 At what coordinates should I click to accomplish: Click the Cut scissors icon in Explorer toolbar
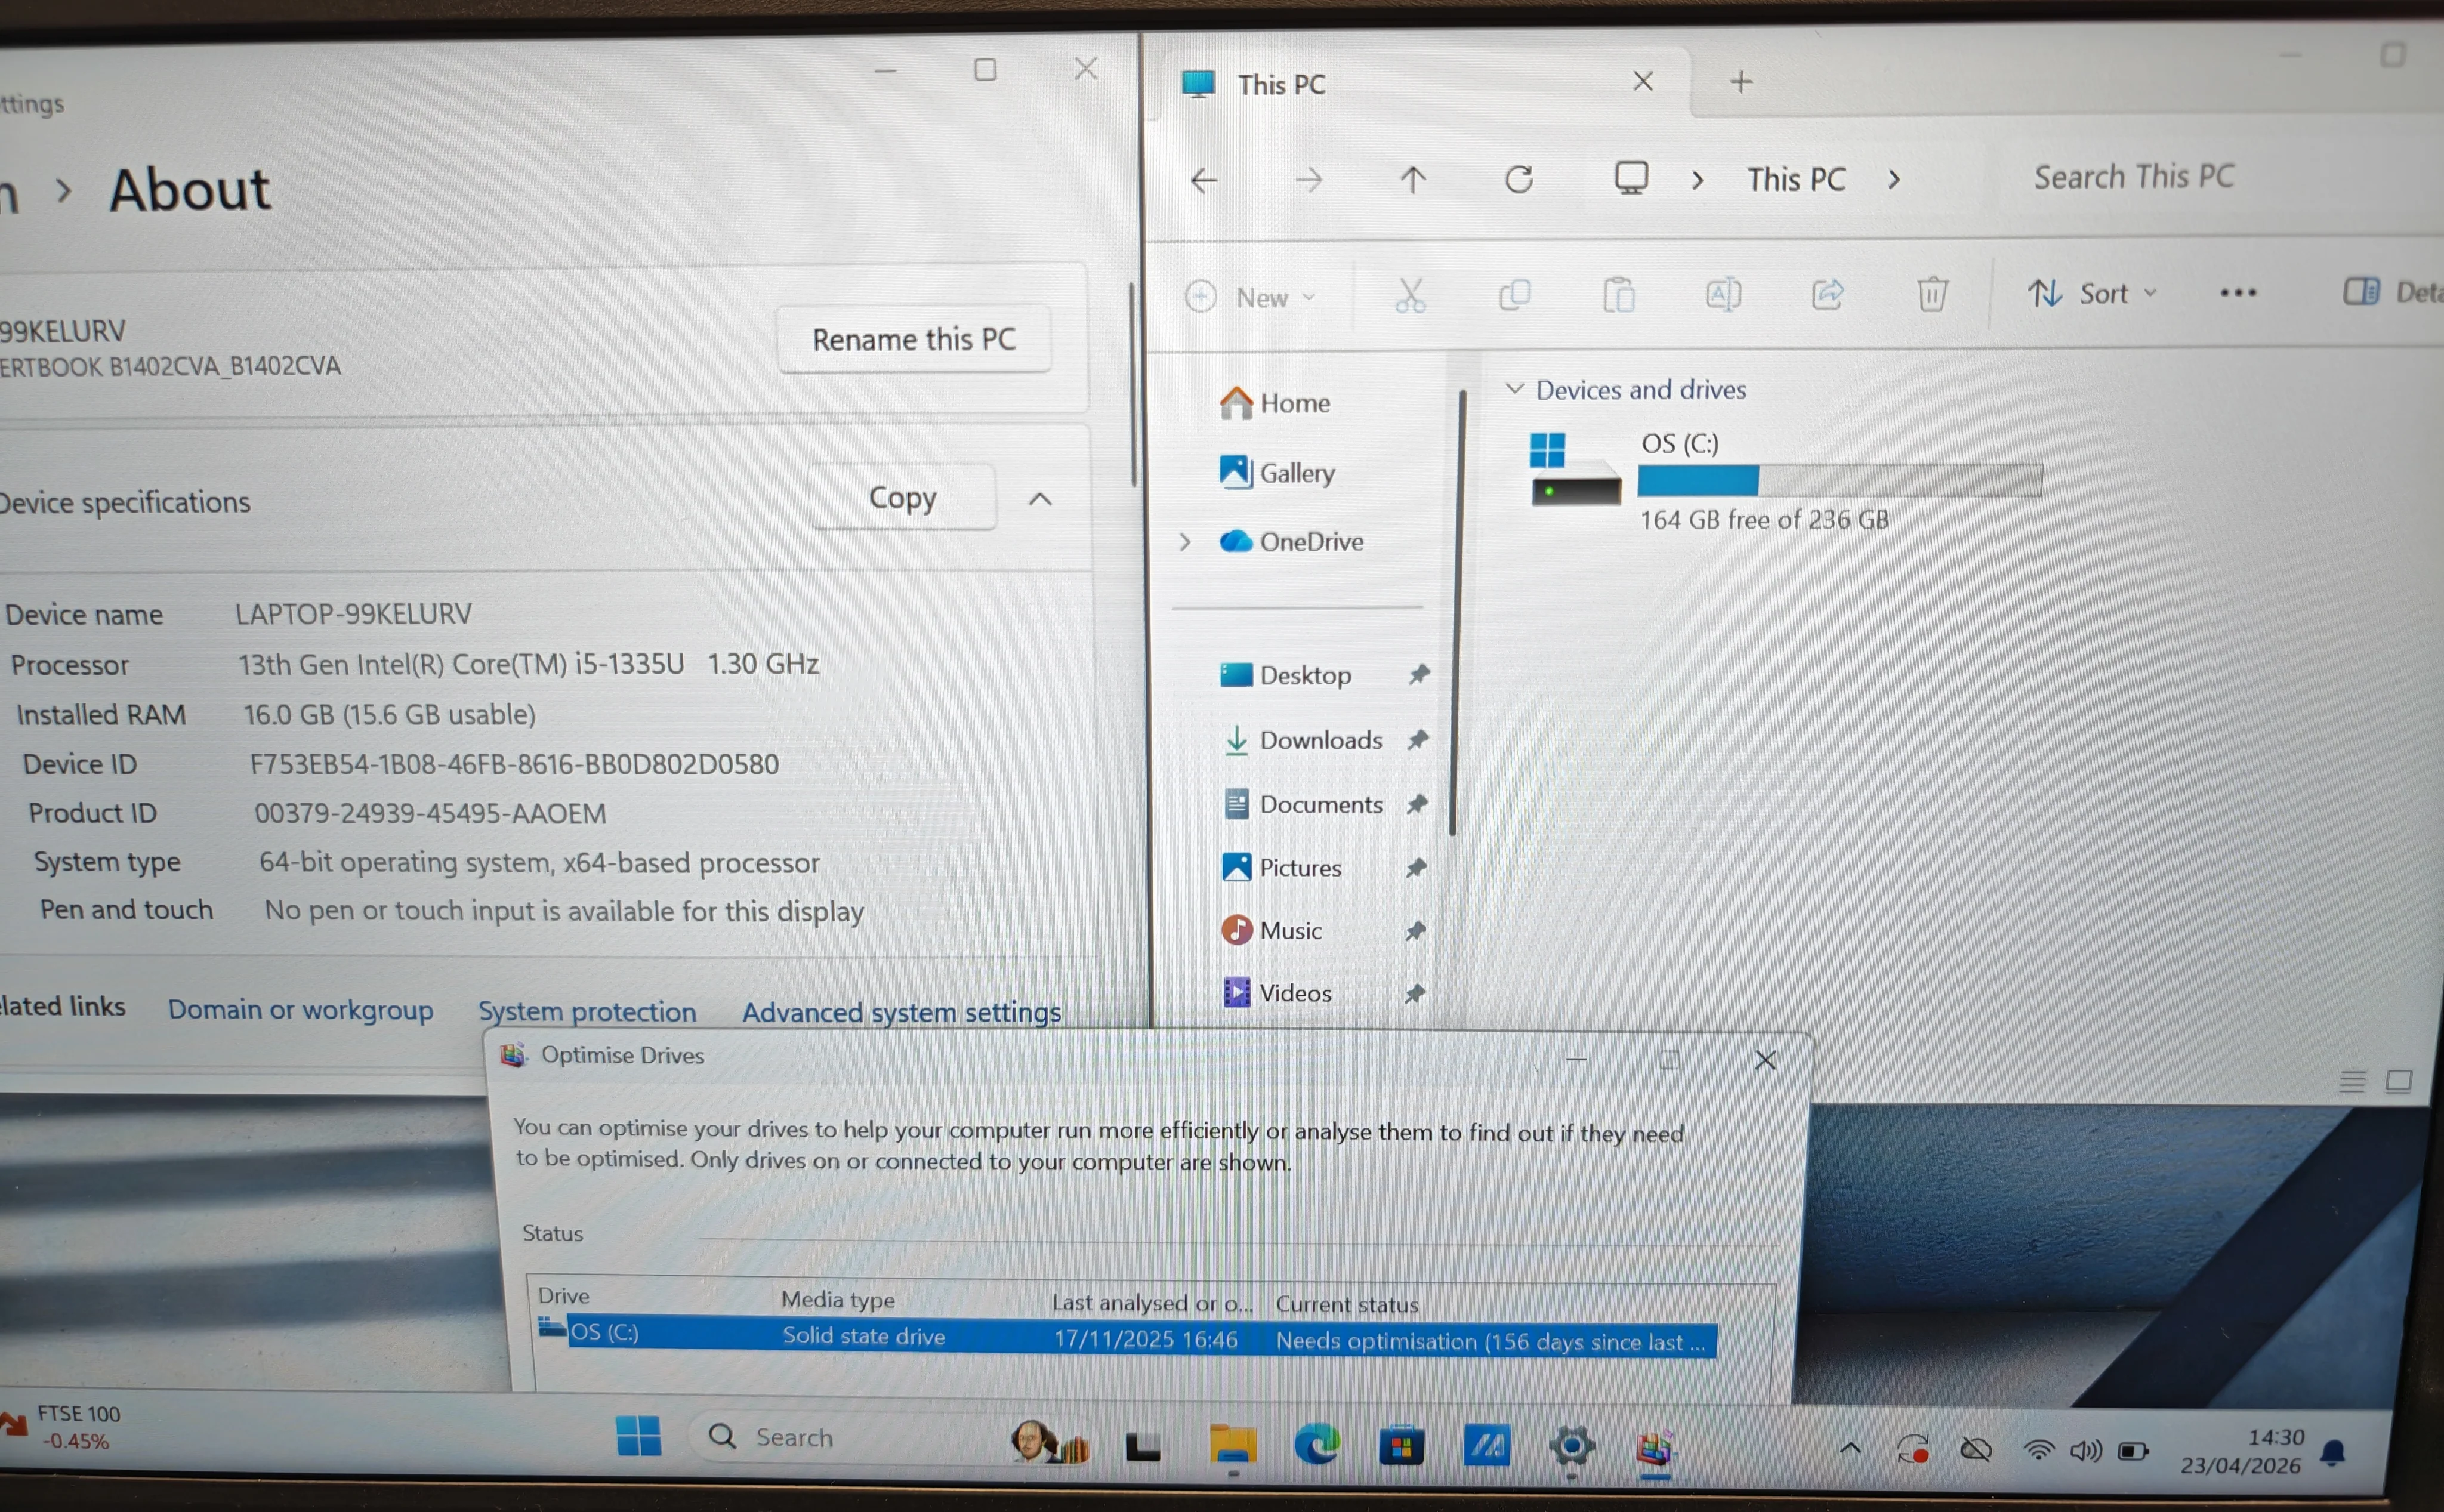click(x=1410, y=296)
